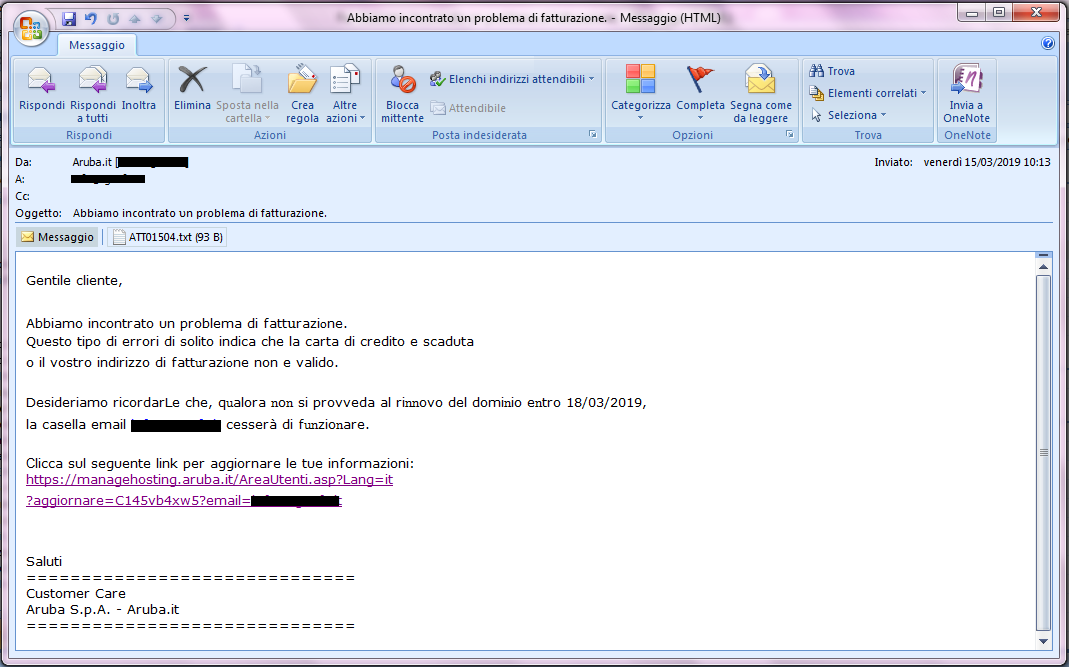Open the Seleziona dropdown
This screenshot has width=1069, height=667.
click(x=849, y=115)
